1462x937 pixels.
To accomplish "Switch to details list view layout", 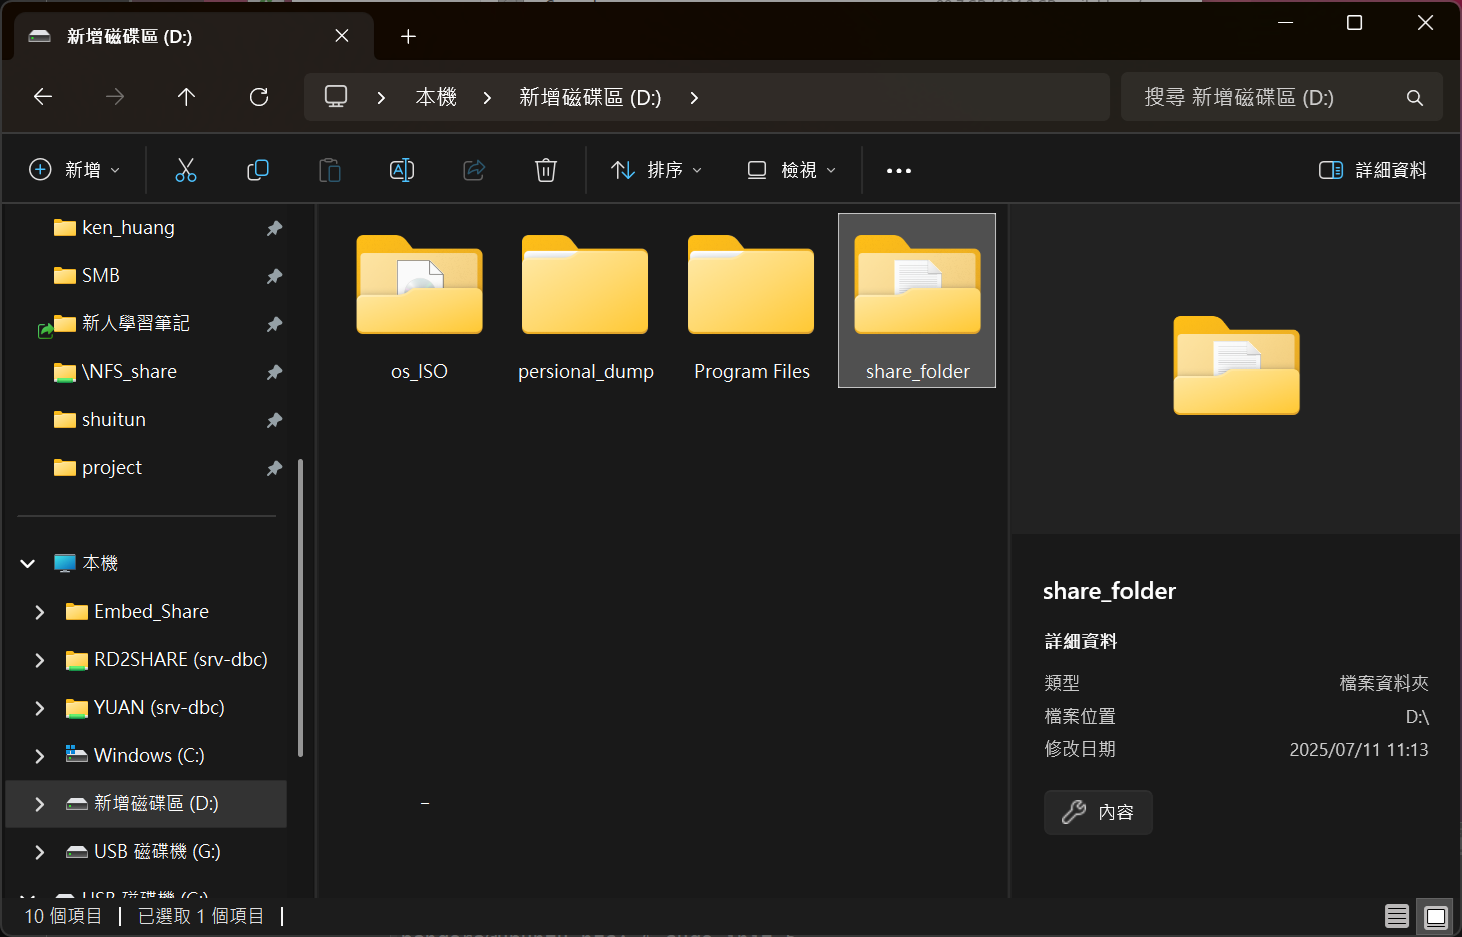I will tap(1396, 916).
